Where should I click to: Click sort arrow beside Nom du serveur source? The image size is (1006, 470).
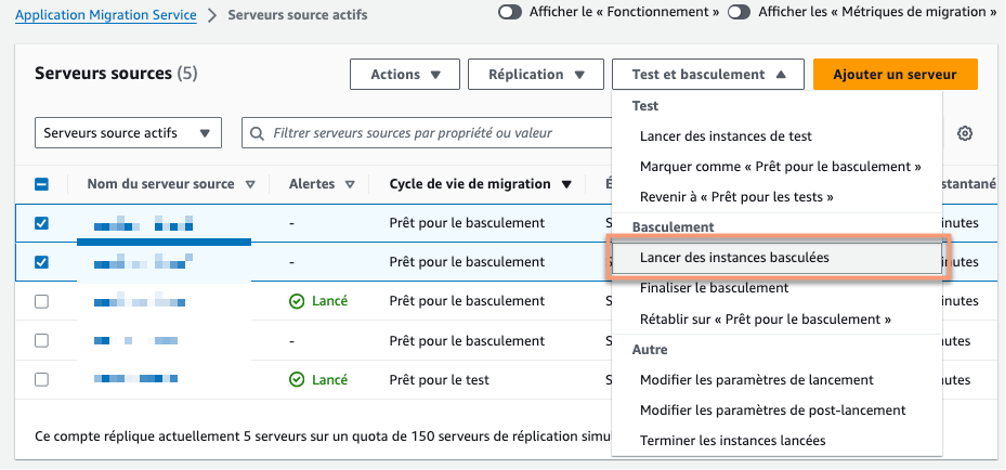coord(250,184)
